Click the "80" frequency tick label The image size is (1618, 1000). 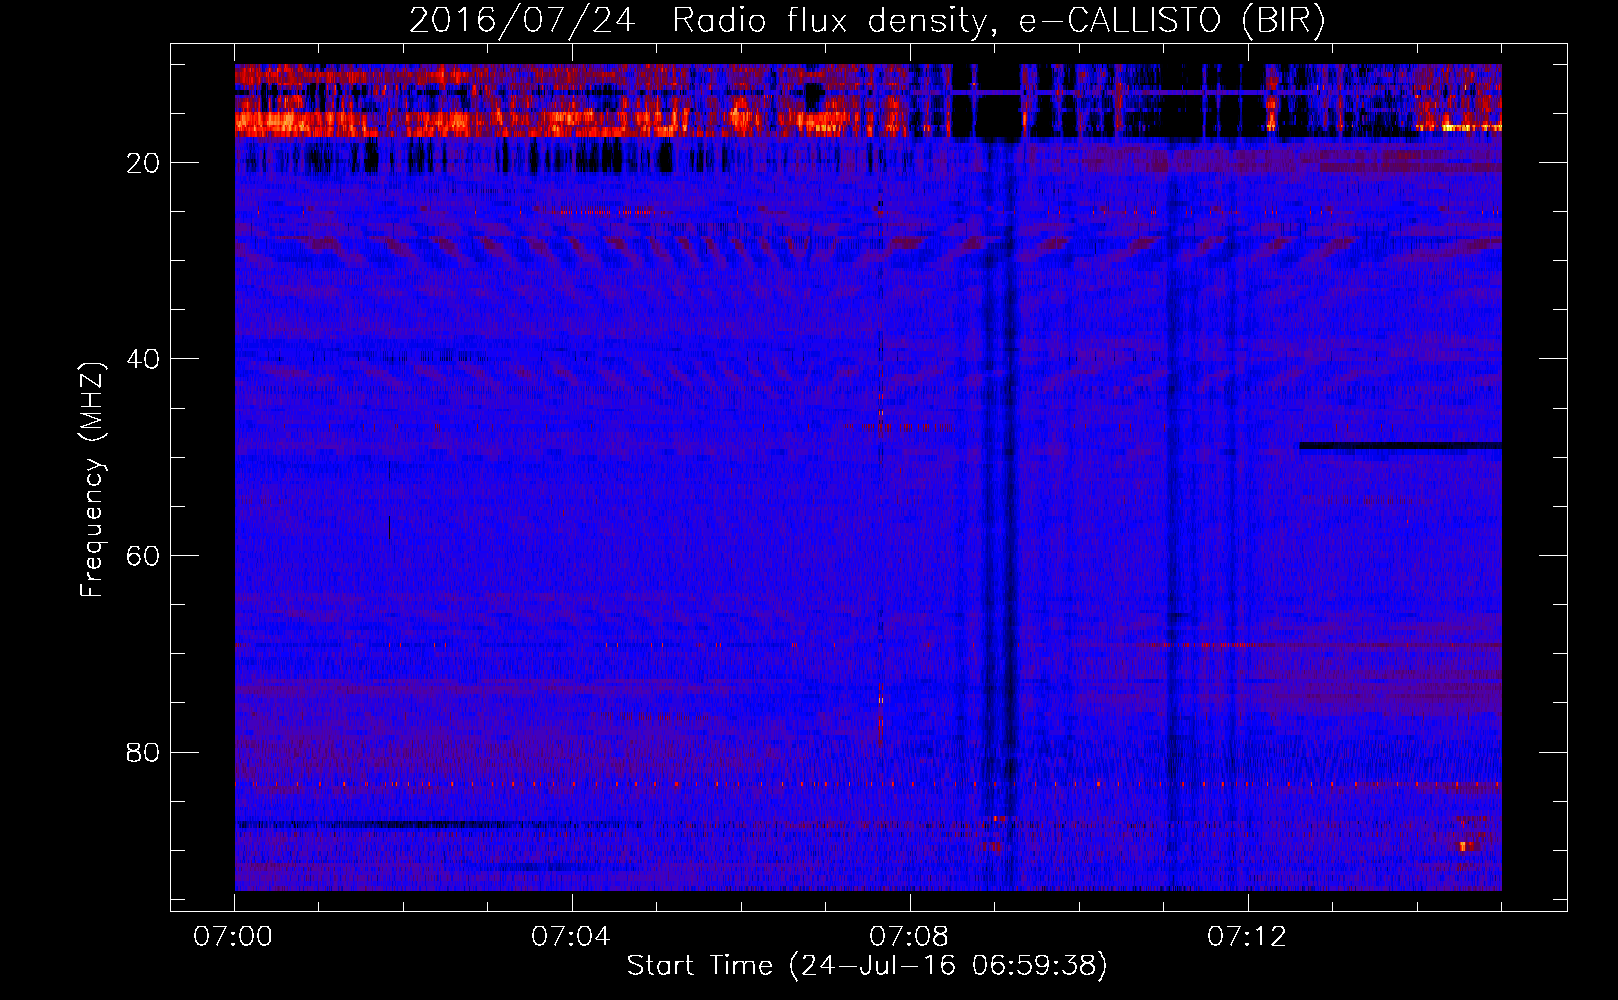(x=144, y=752)
